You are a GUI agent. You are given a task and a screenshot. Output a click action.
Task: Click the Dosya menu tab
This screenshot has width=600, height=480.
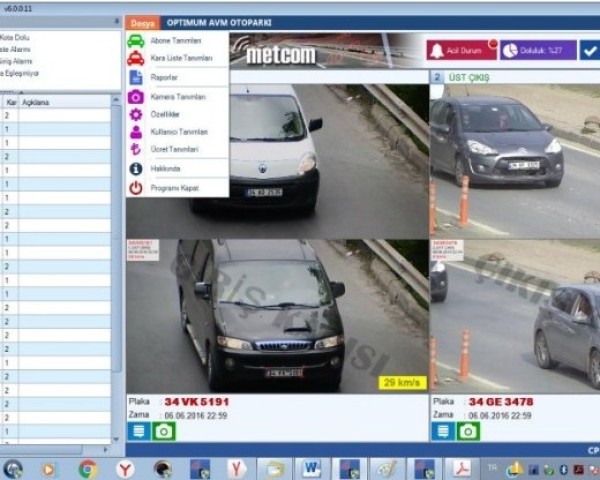pos(143,22)
